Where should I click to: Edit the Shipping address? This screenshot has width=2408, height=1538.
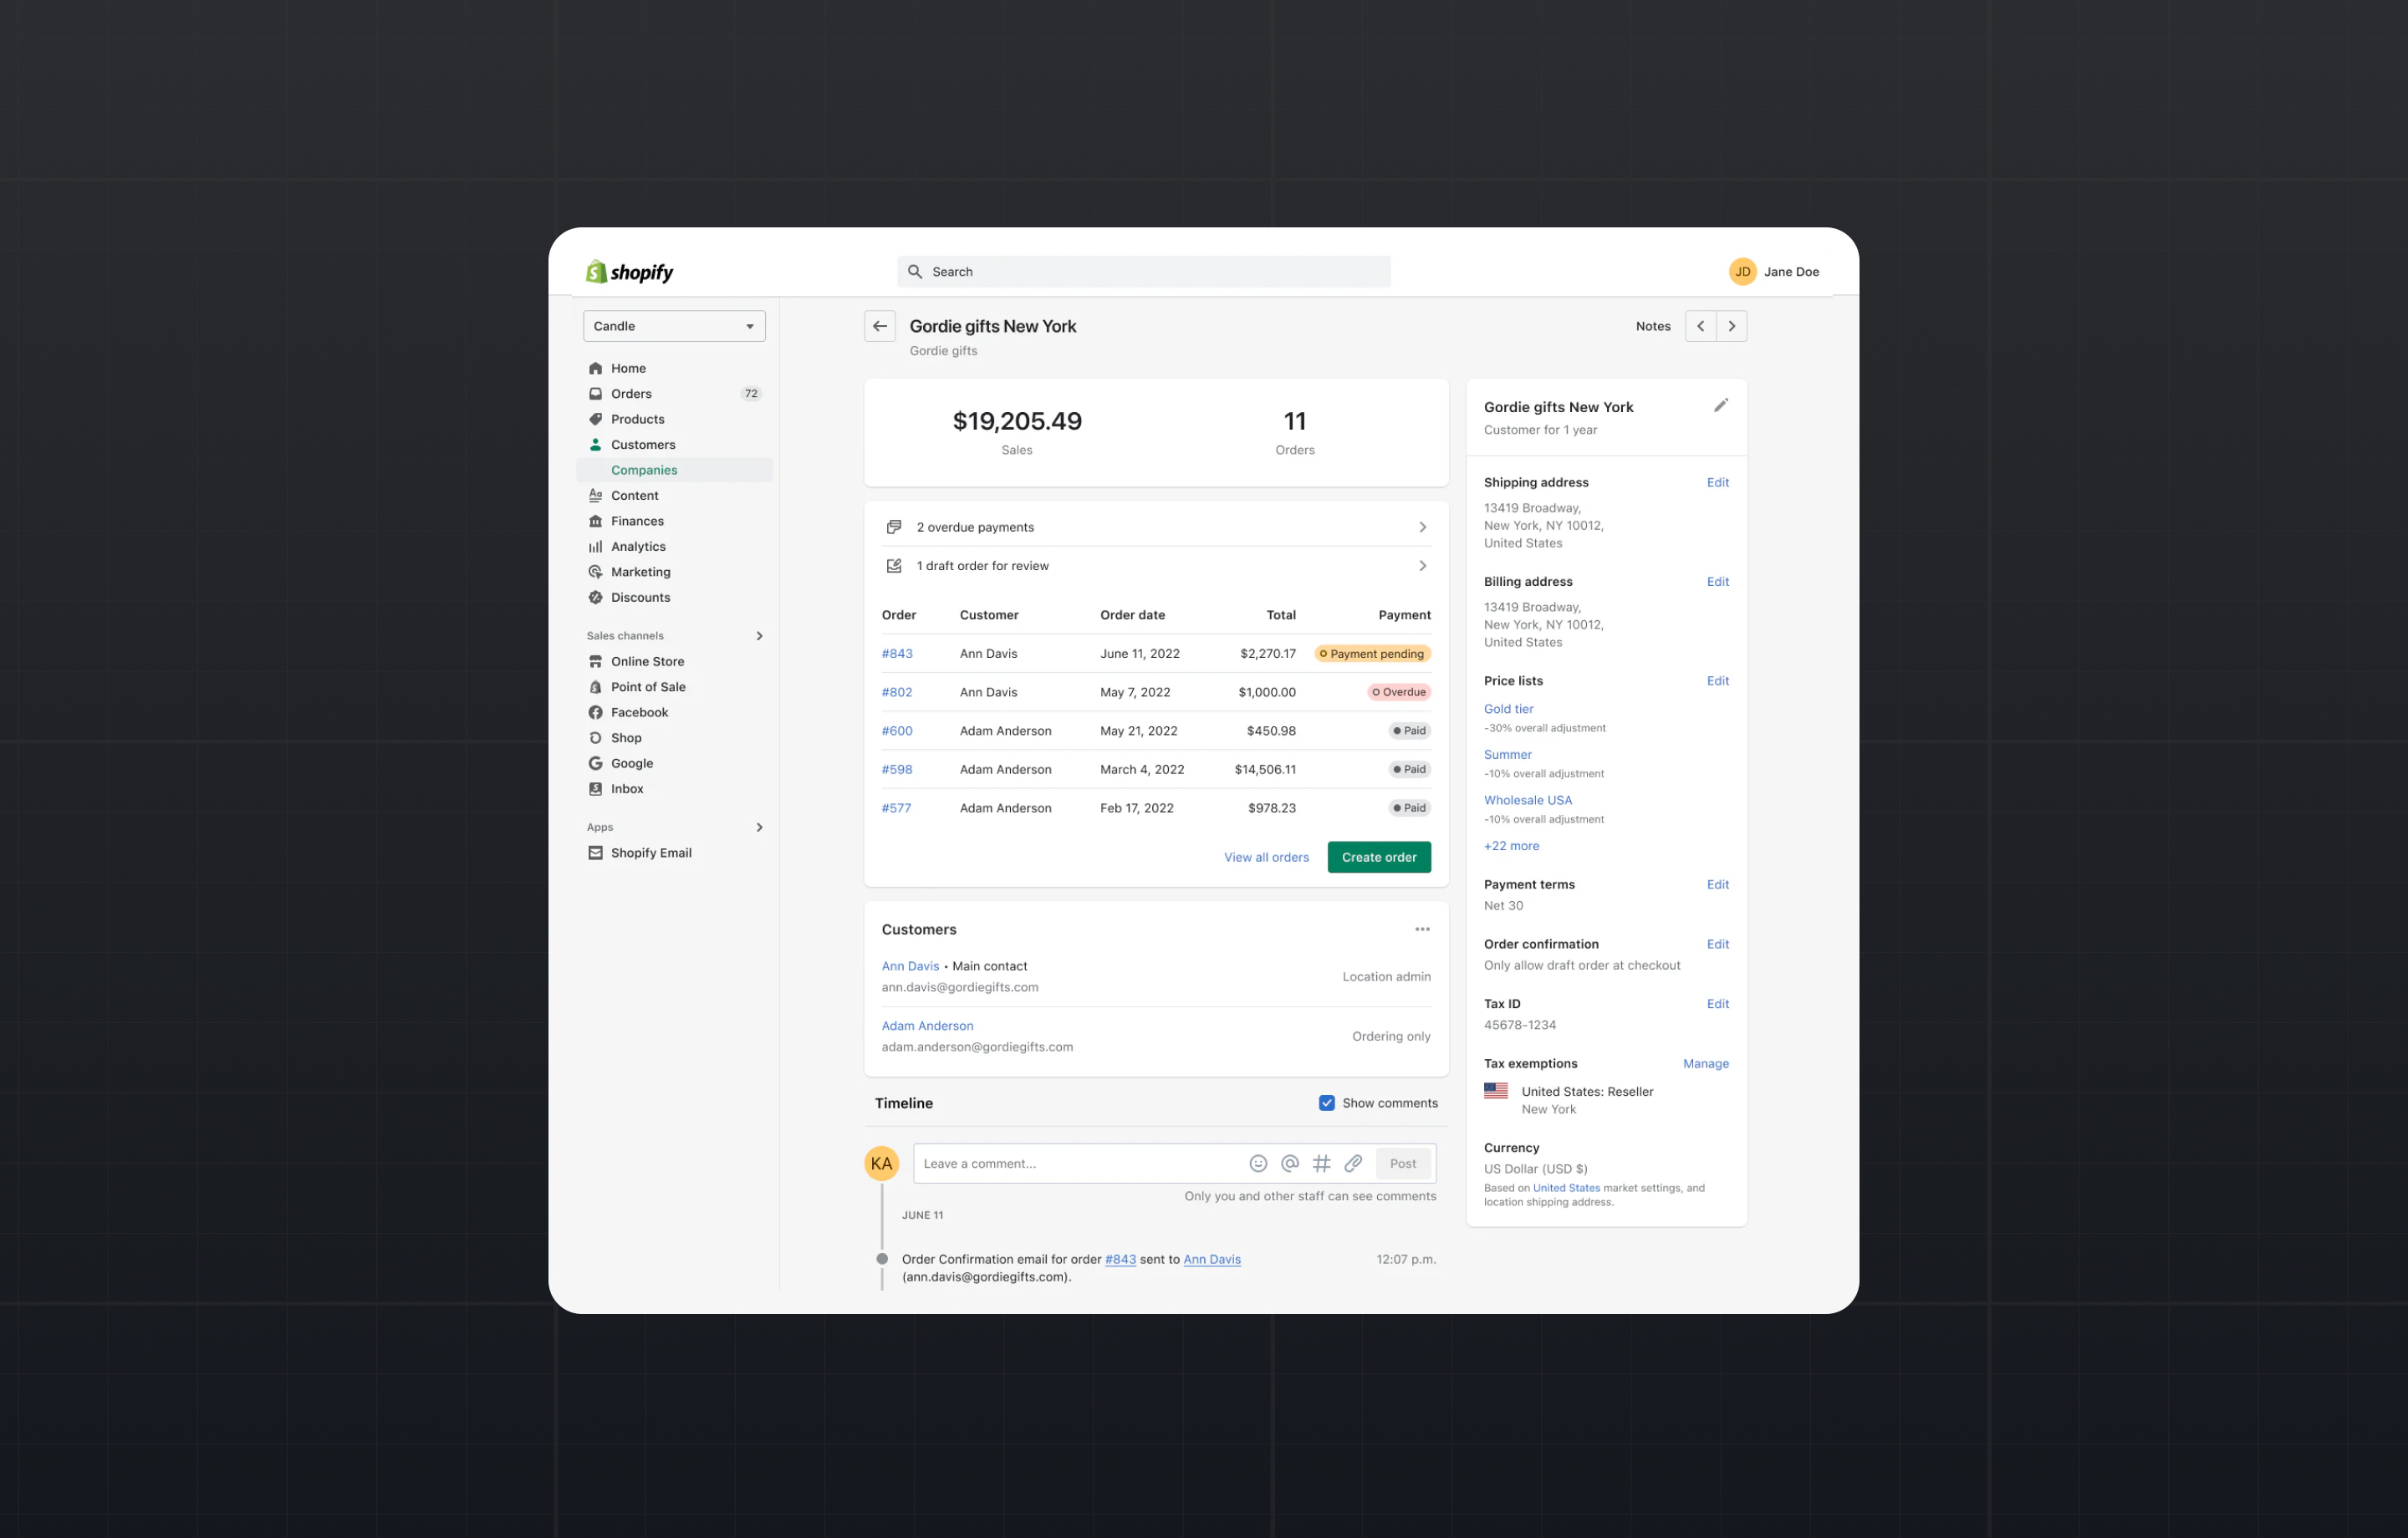tap(1717, 482)
